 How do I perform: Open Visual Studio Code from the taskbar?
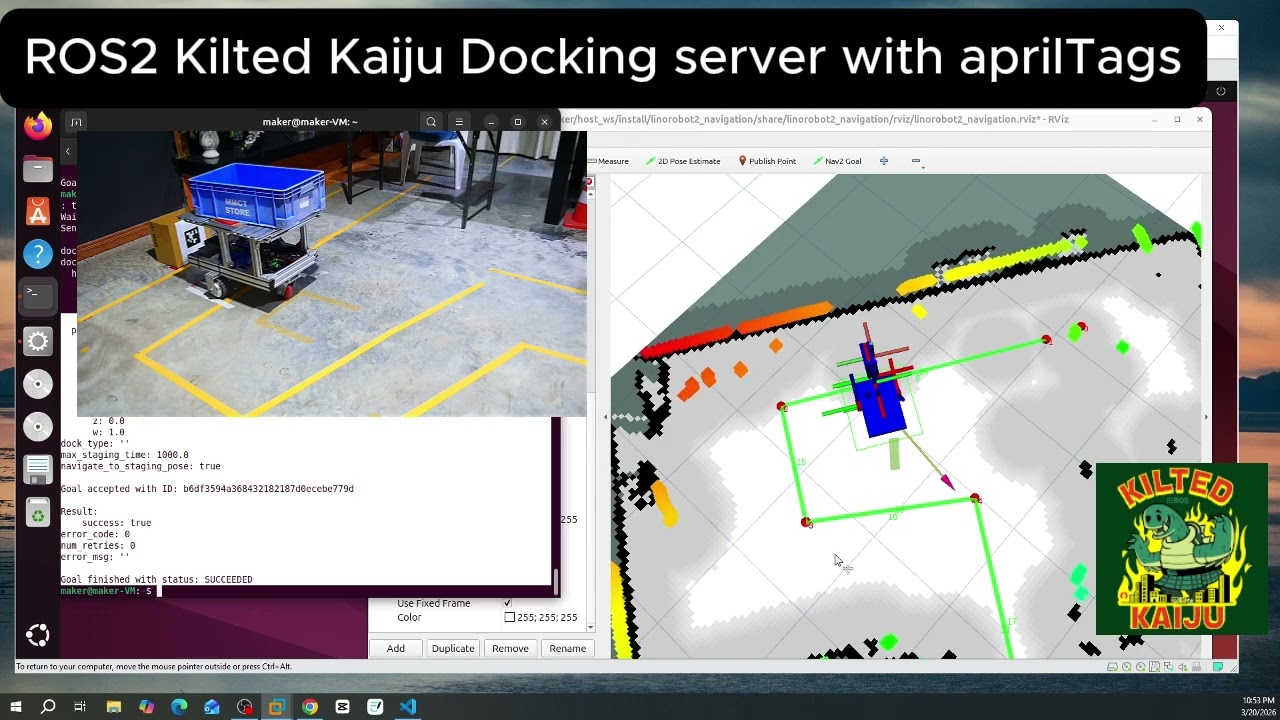click(408, 707)
